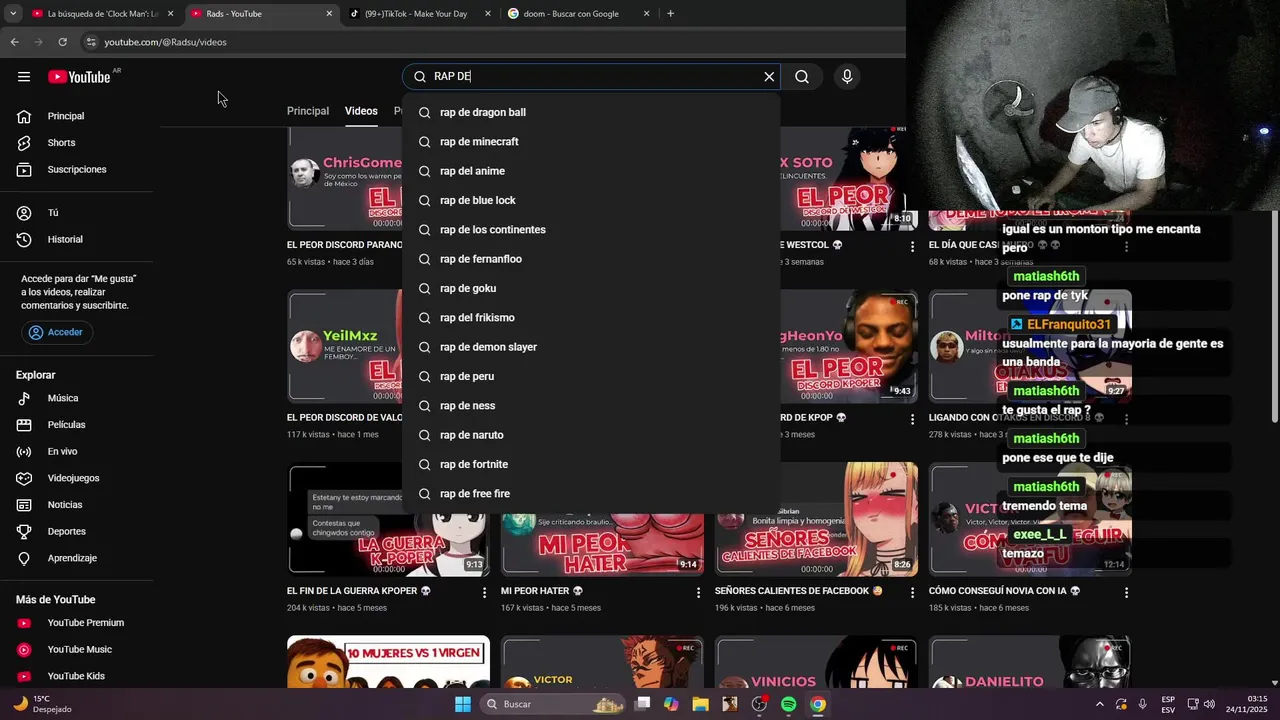1280x720 pixels.
Task: Select suggestion "rap de los continentes"
Action: tap(591, 230)
